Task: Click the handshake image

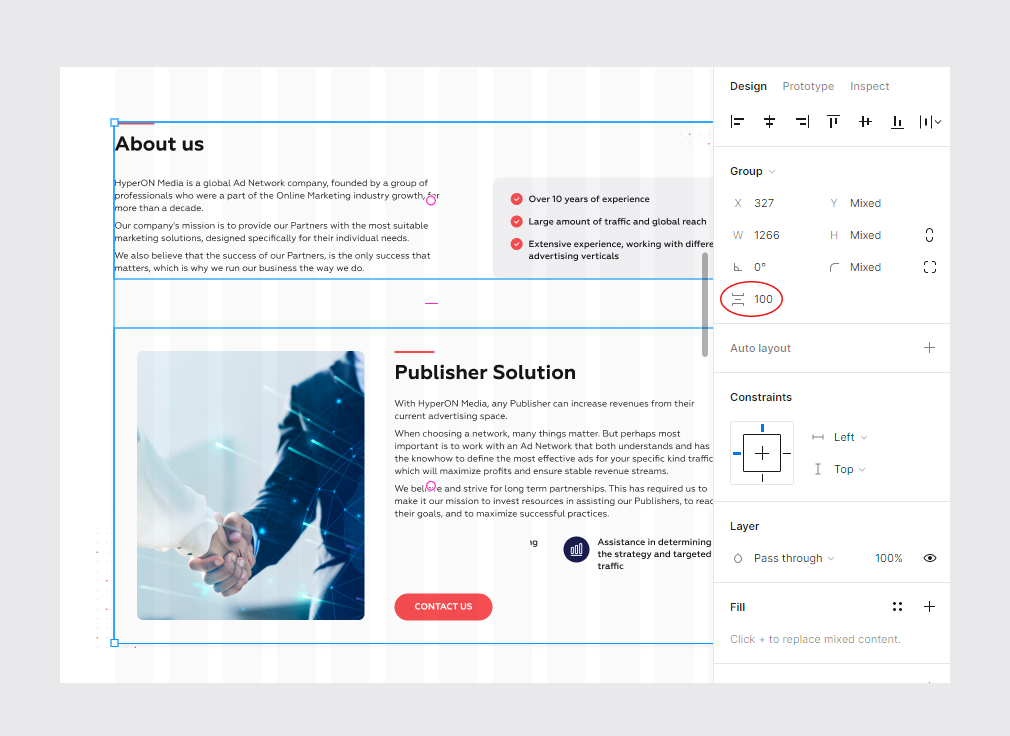Action: [x=251, y=486]
